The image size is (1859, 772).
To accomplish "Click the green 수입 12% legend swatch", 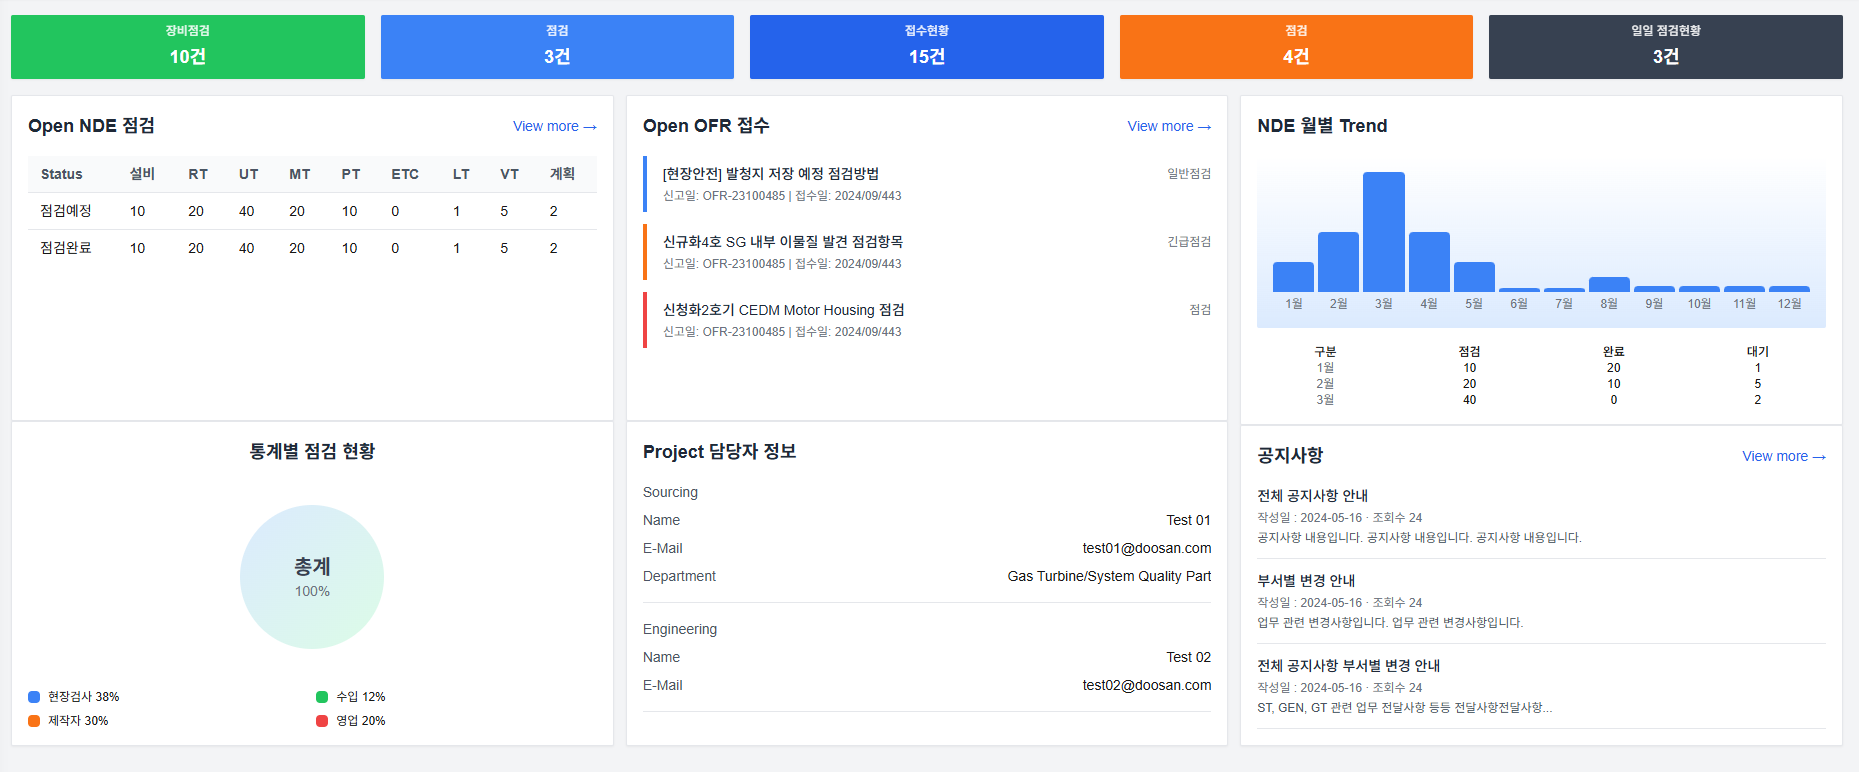I will point(322,697).
